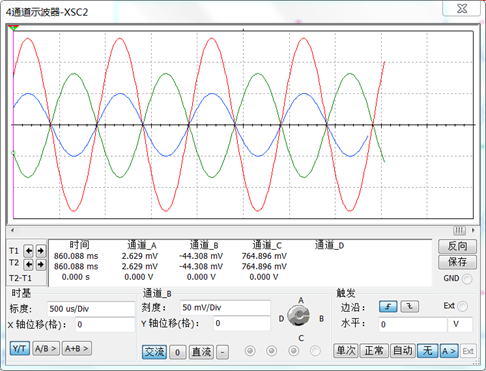The height and width of the screenshot is (371, 486).
Task: Click the channel selector rotary knob
Action: pyautogui.click(x=299, y=316)
